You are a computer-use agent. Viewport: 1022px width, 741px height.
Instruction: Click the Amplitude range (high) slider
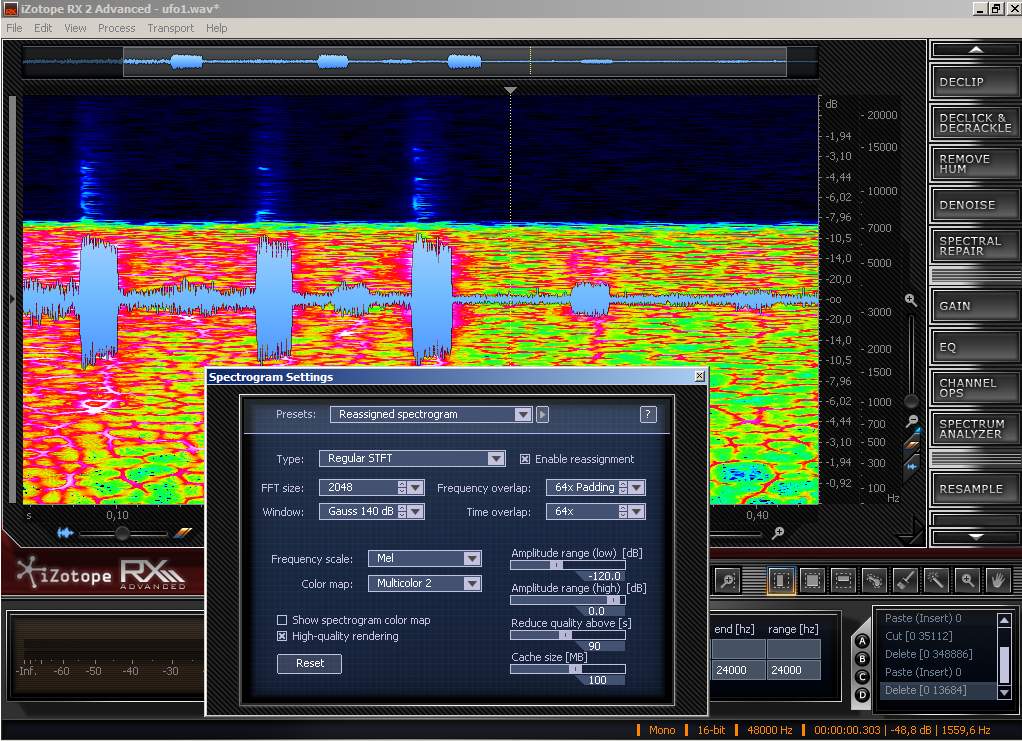pyautogui.click(x=568, y=600)
